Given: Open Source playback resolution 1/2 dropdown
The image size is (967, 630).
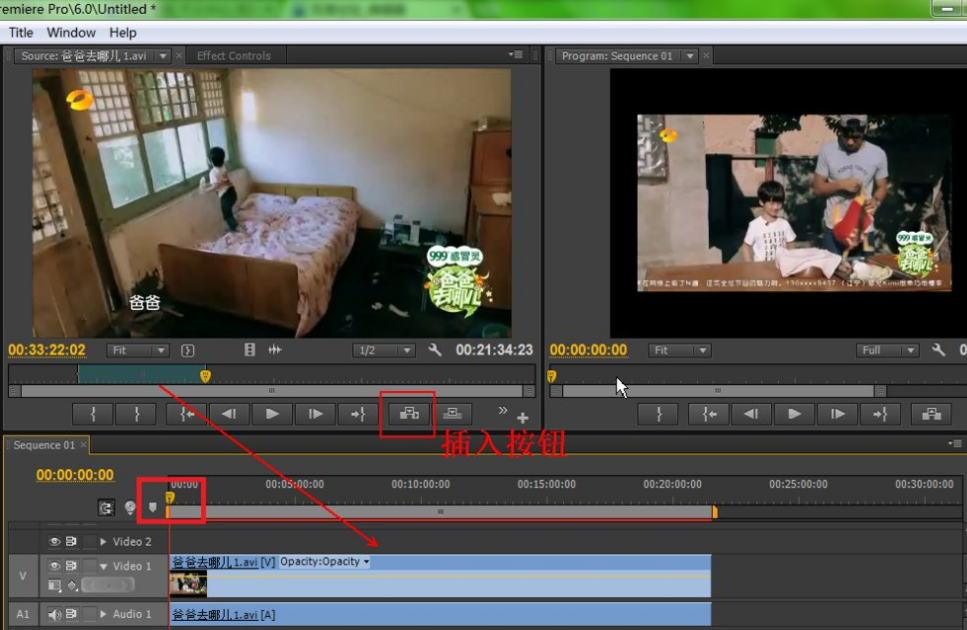Looking at the screenshot, I should 383,351.
